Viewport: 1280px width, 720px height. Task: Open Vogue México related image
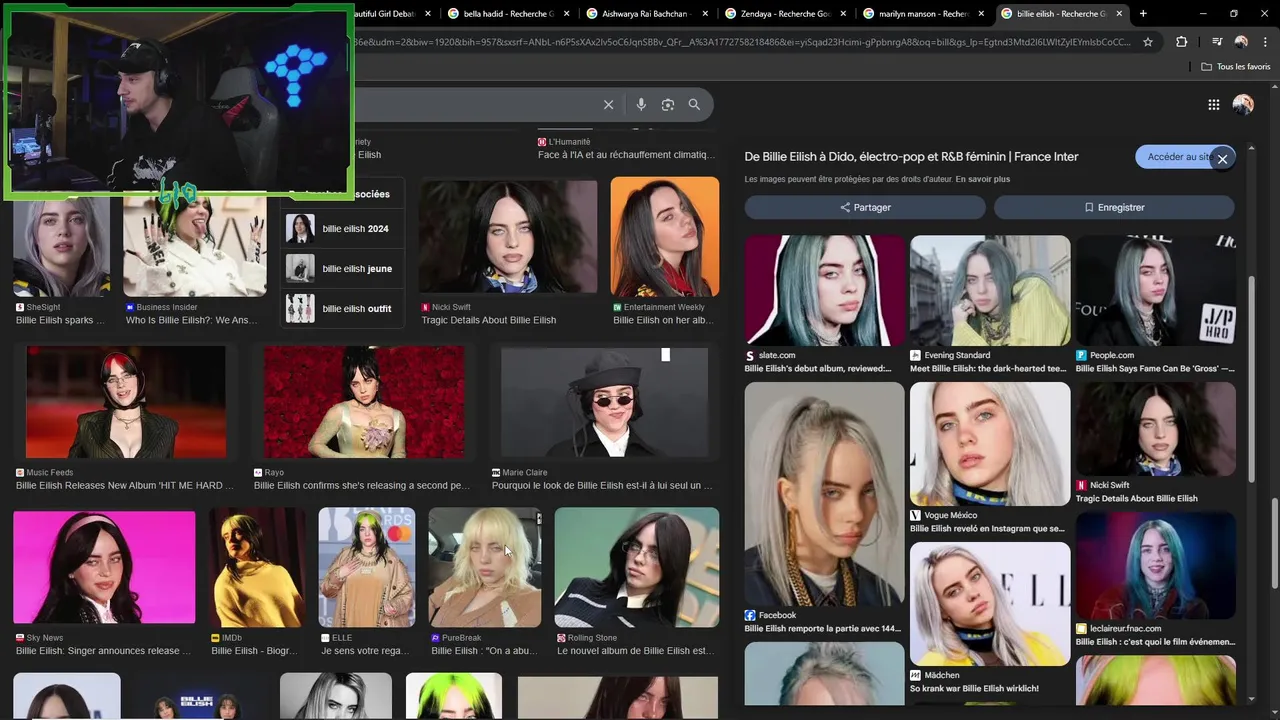click(x=990, y=444)
